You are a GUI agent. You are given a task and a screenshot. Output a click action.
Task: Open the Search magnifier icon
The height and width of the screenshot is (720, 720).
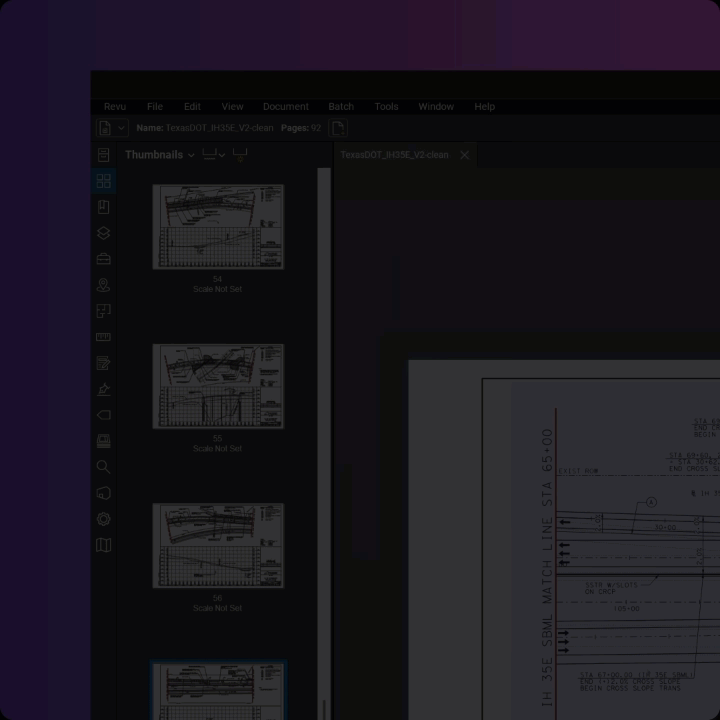[104, 467]
